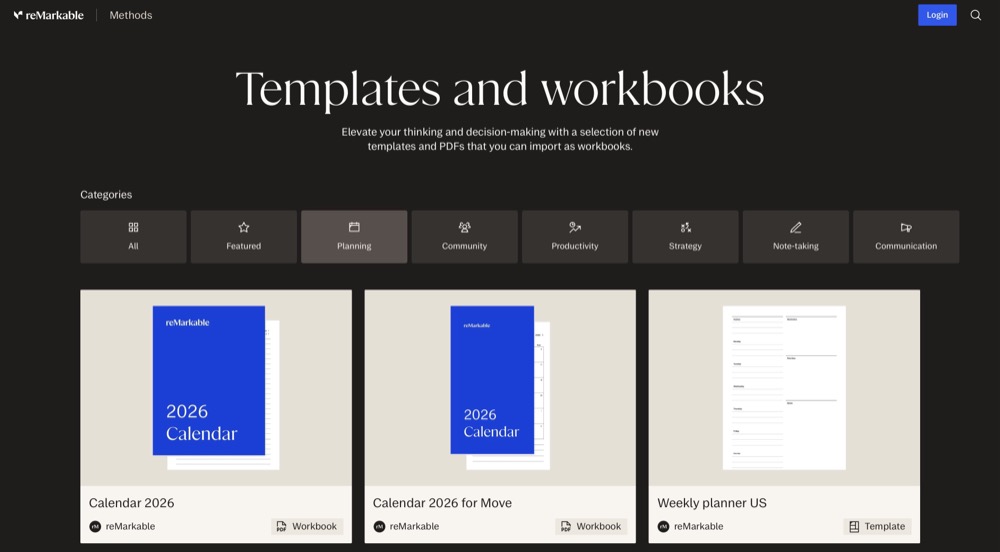Select the Productivity category text label

(575, 246)
